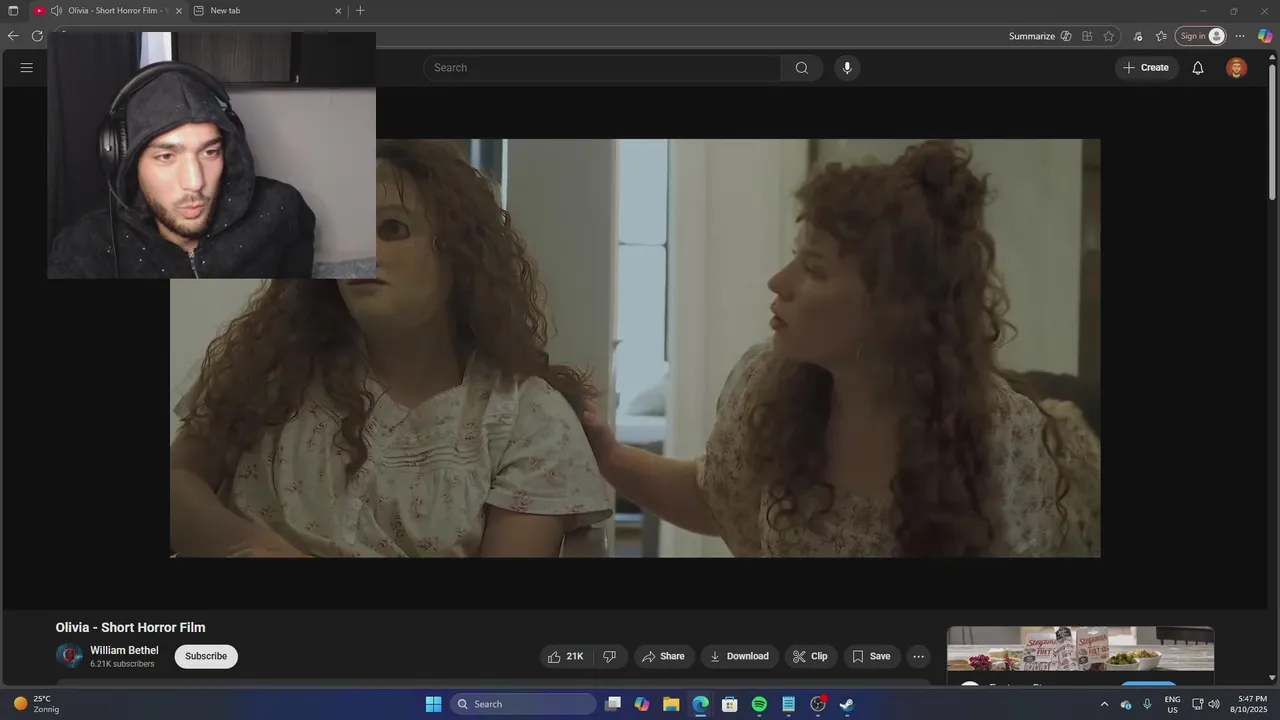This screenshot has width=1280, height=720.
Task: Click the YouTube search magnifier button
Action: click(x=802, y=68)
